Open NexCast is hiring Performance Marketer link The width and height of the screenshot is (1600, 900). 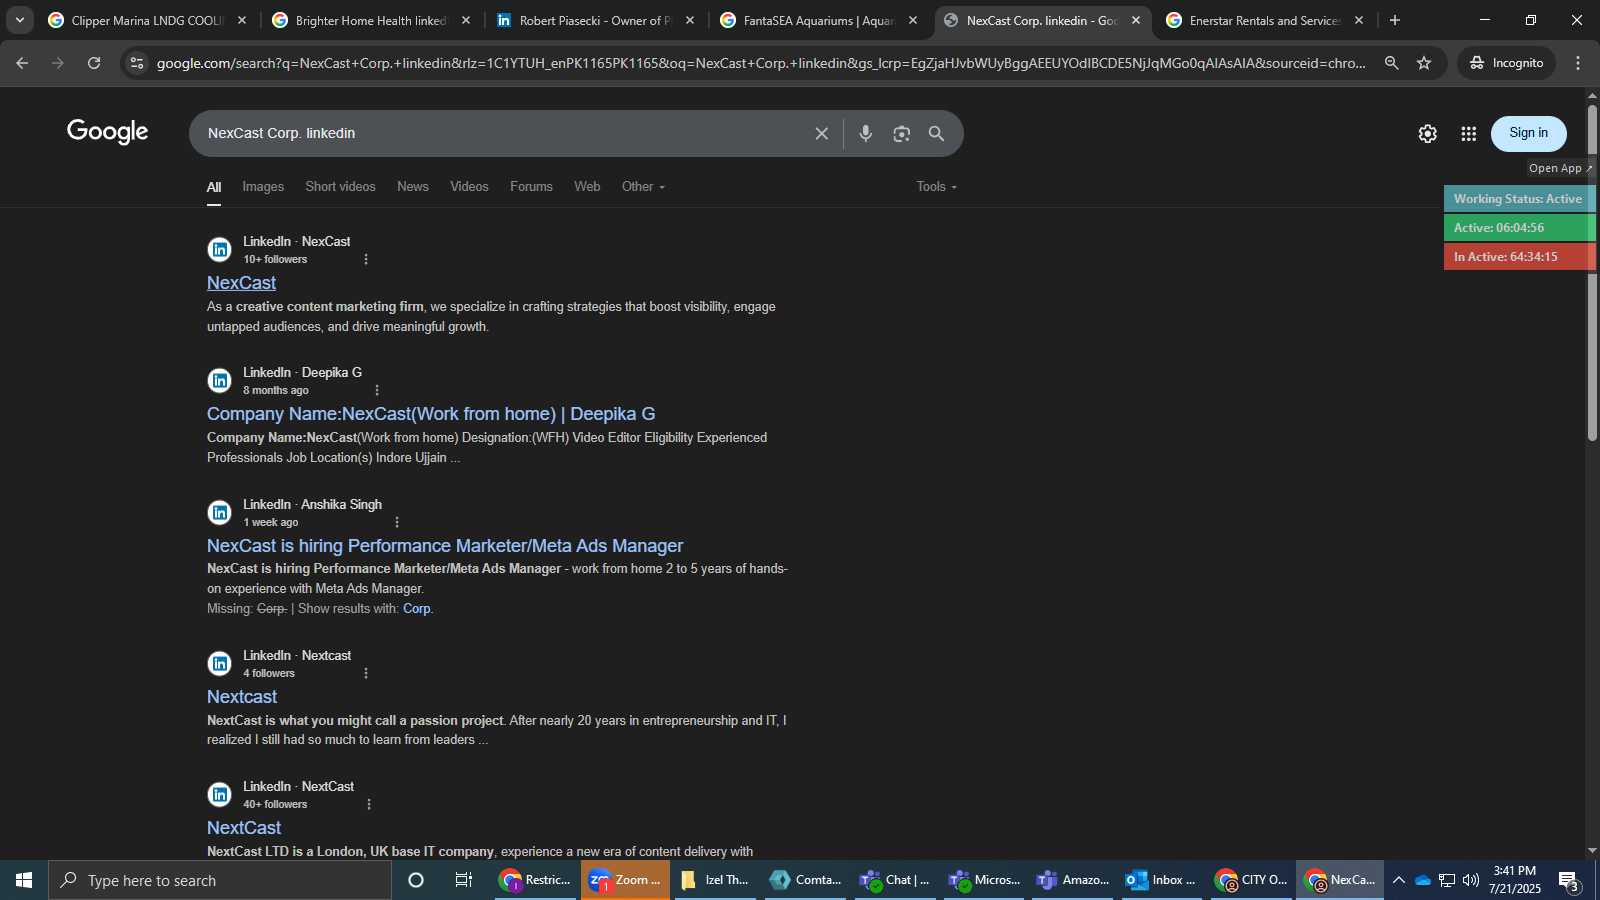[x=445, y=546]
